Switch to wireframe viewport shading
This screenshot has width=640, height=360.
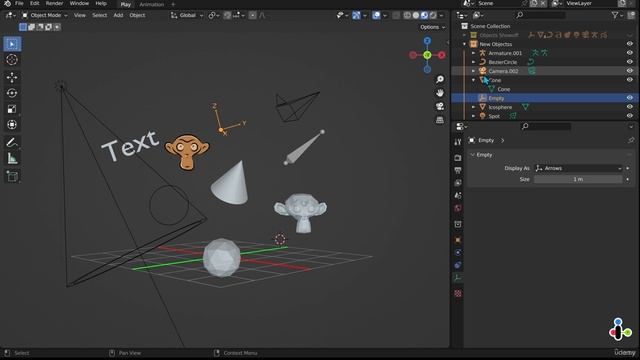407,16
